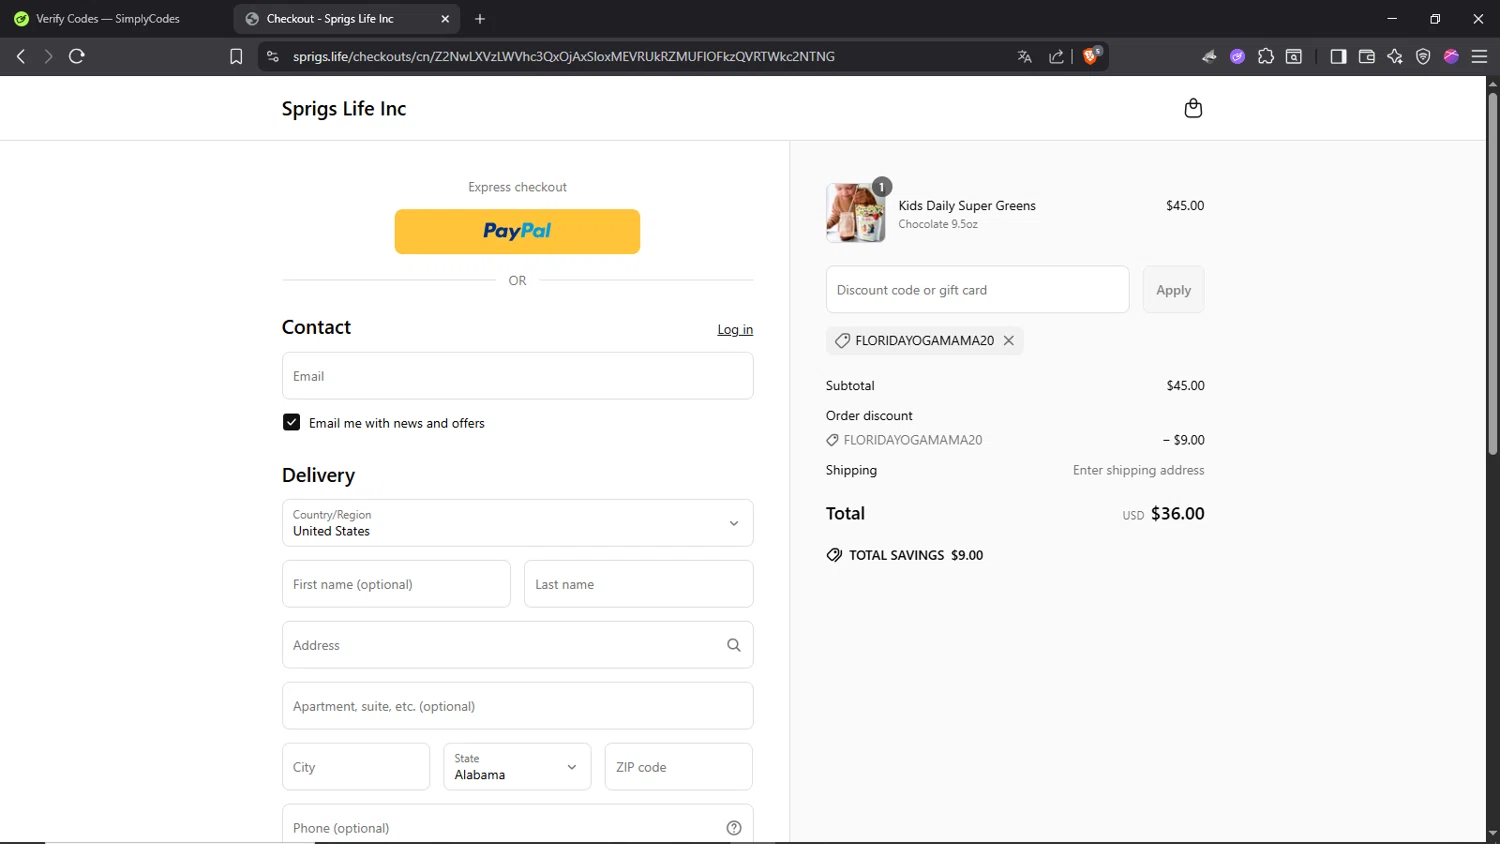Click the share page icon
This screenshot has height=844, width=1500.
pos(1056,57)
